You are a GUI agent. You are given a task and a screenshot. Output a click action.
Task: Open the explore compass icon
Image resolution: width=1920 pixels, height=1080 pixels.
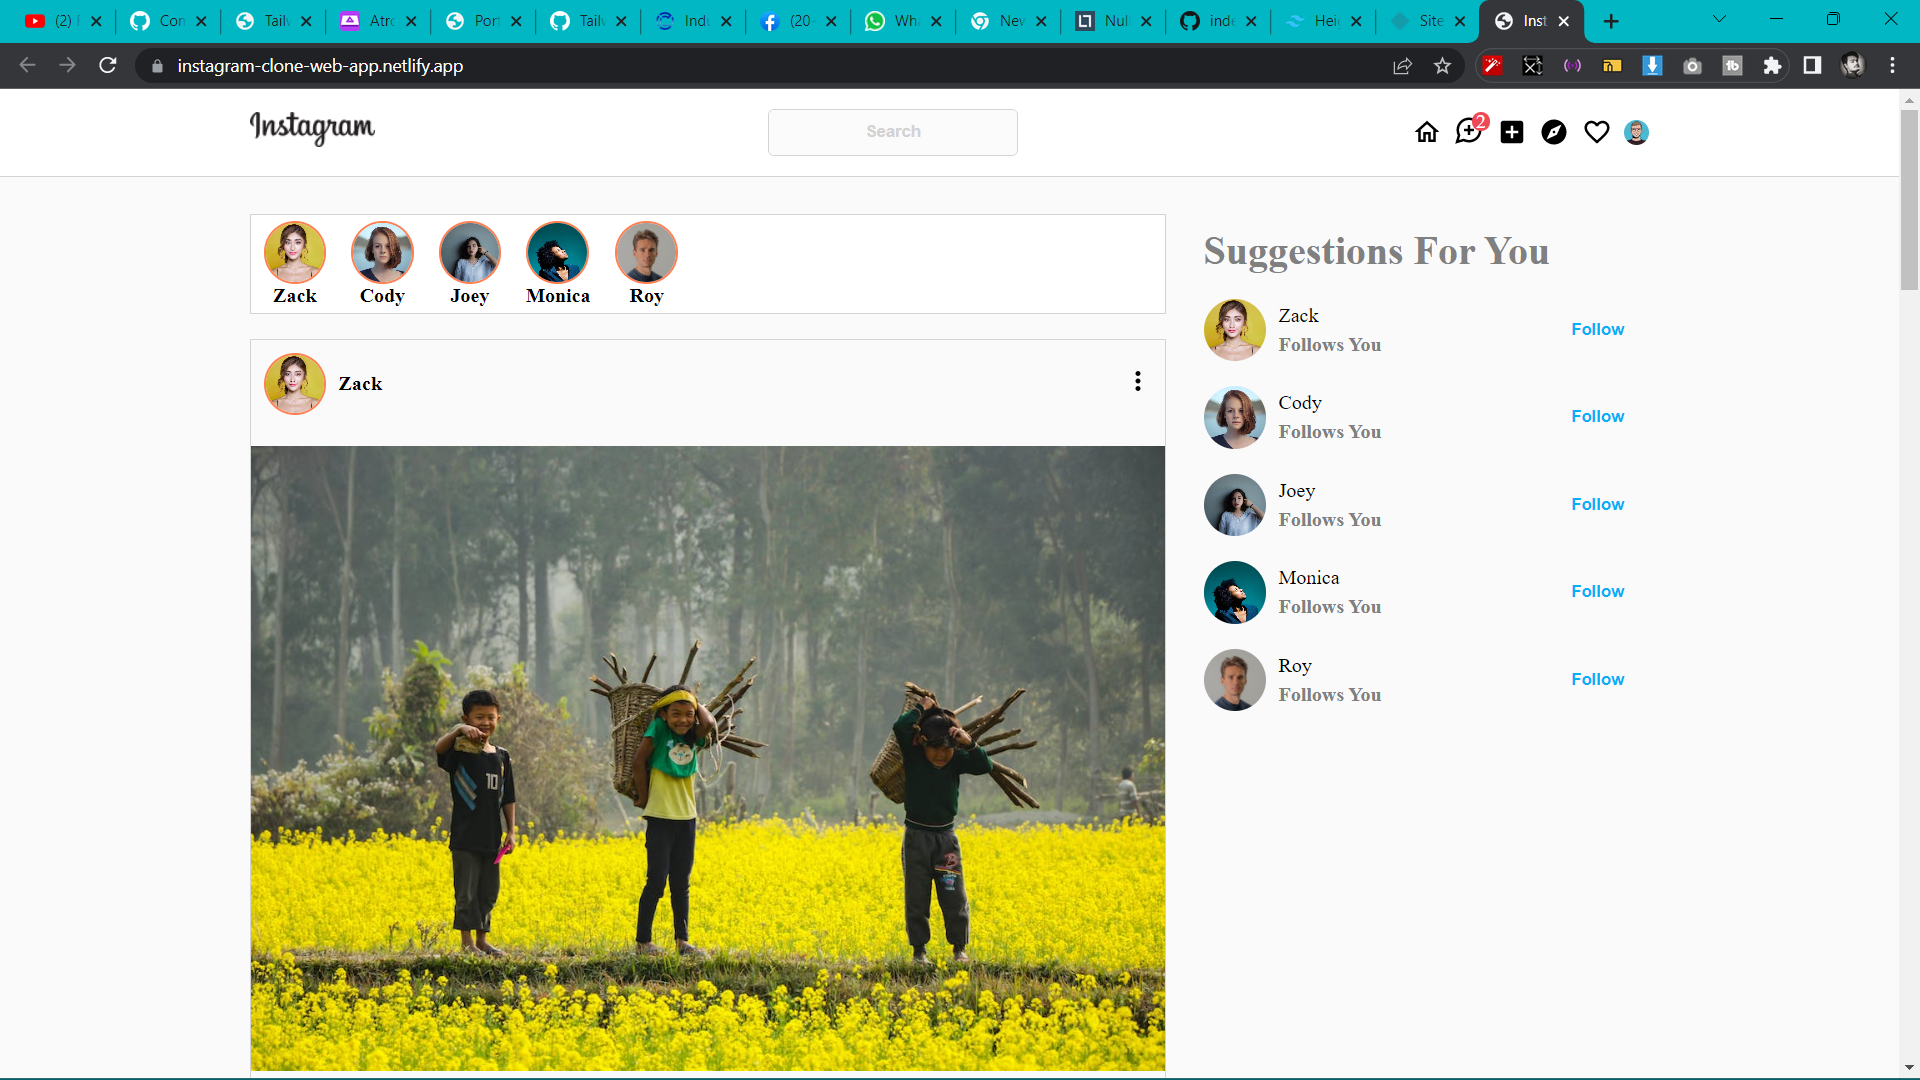coord(1554,132)
